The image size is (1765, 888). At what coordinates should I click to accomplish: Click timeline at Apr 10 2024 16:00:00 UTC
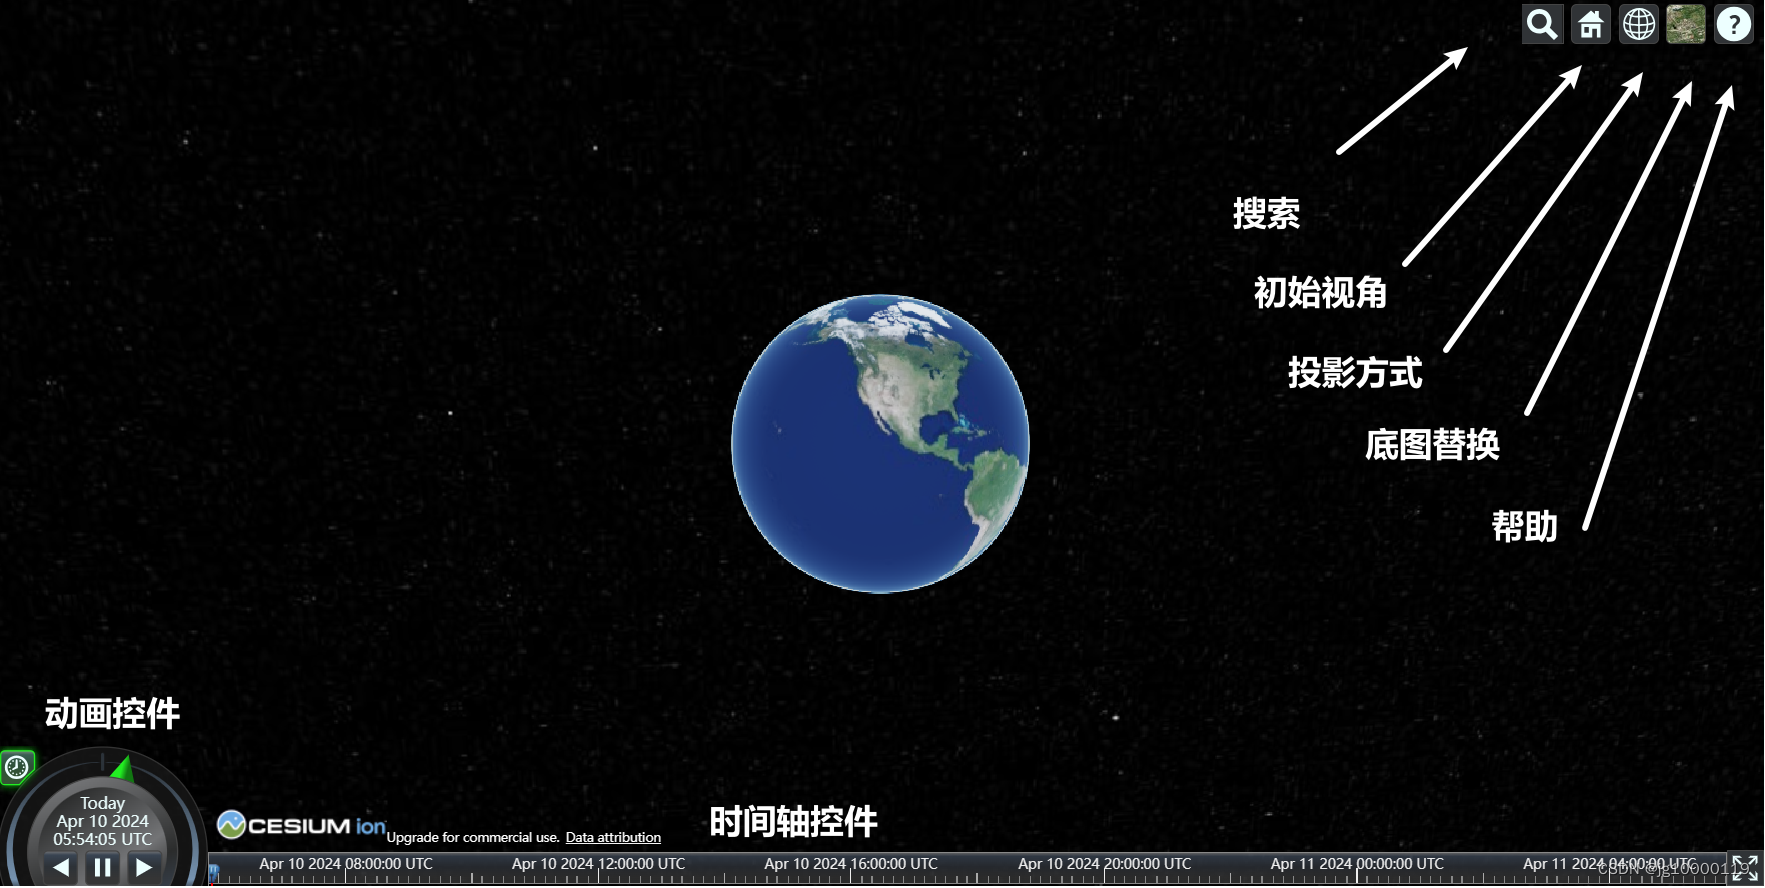[851, 864]
